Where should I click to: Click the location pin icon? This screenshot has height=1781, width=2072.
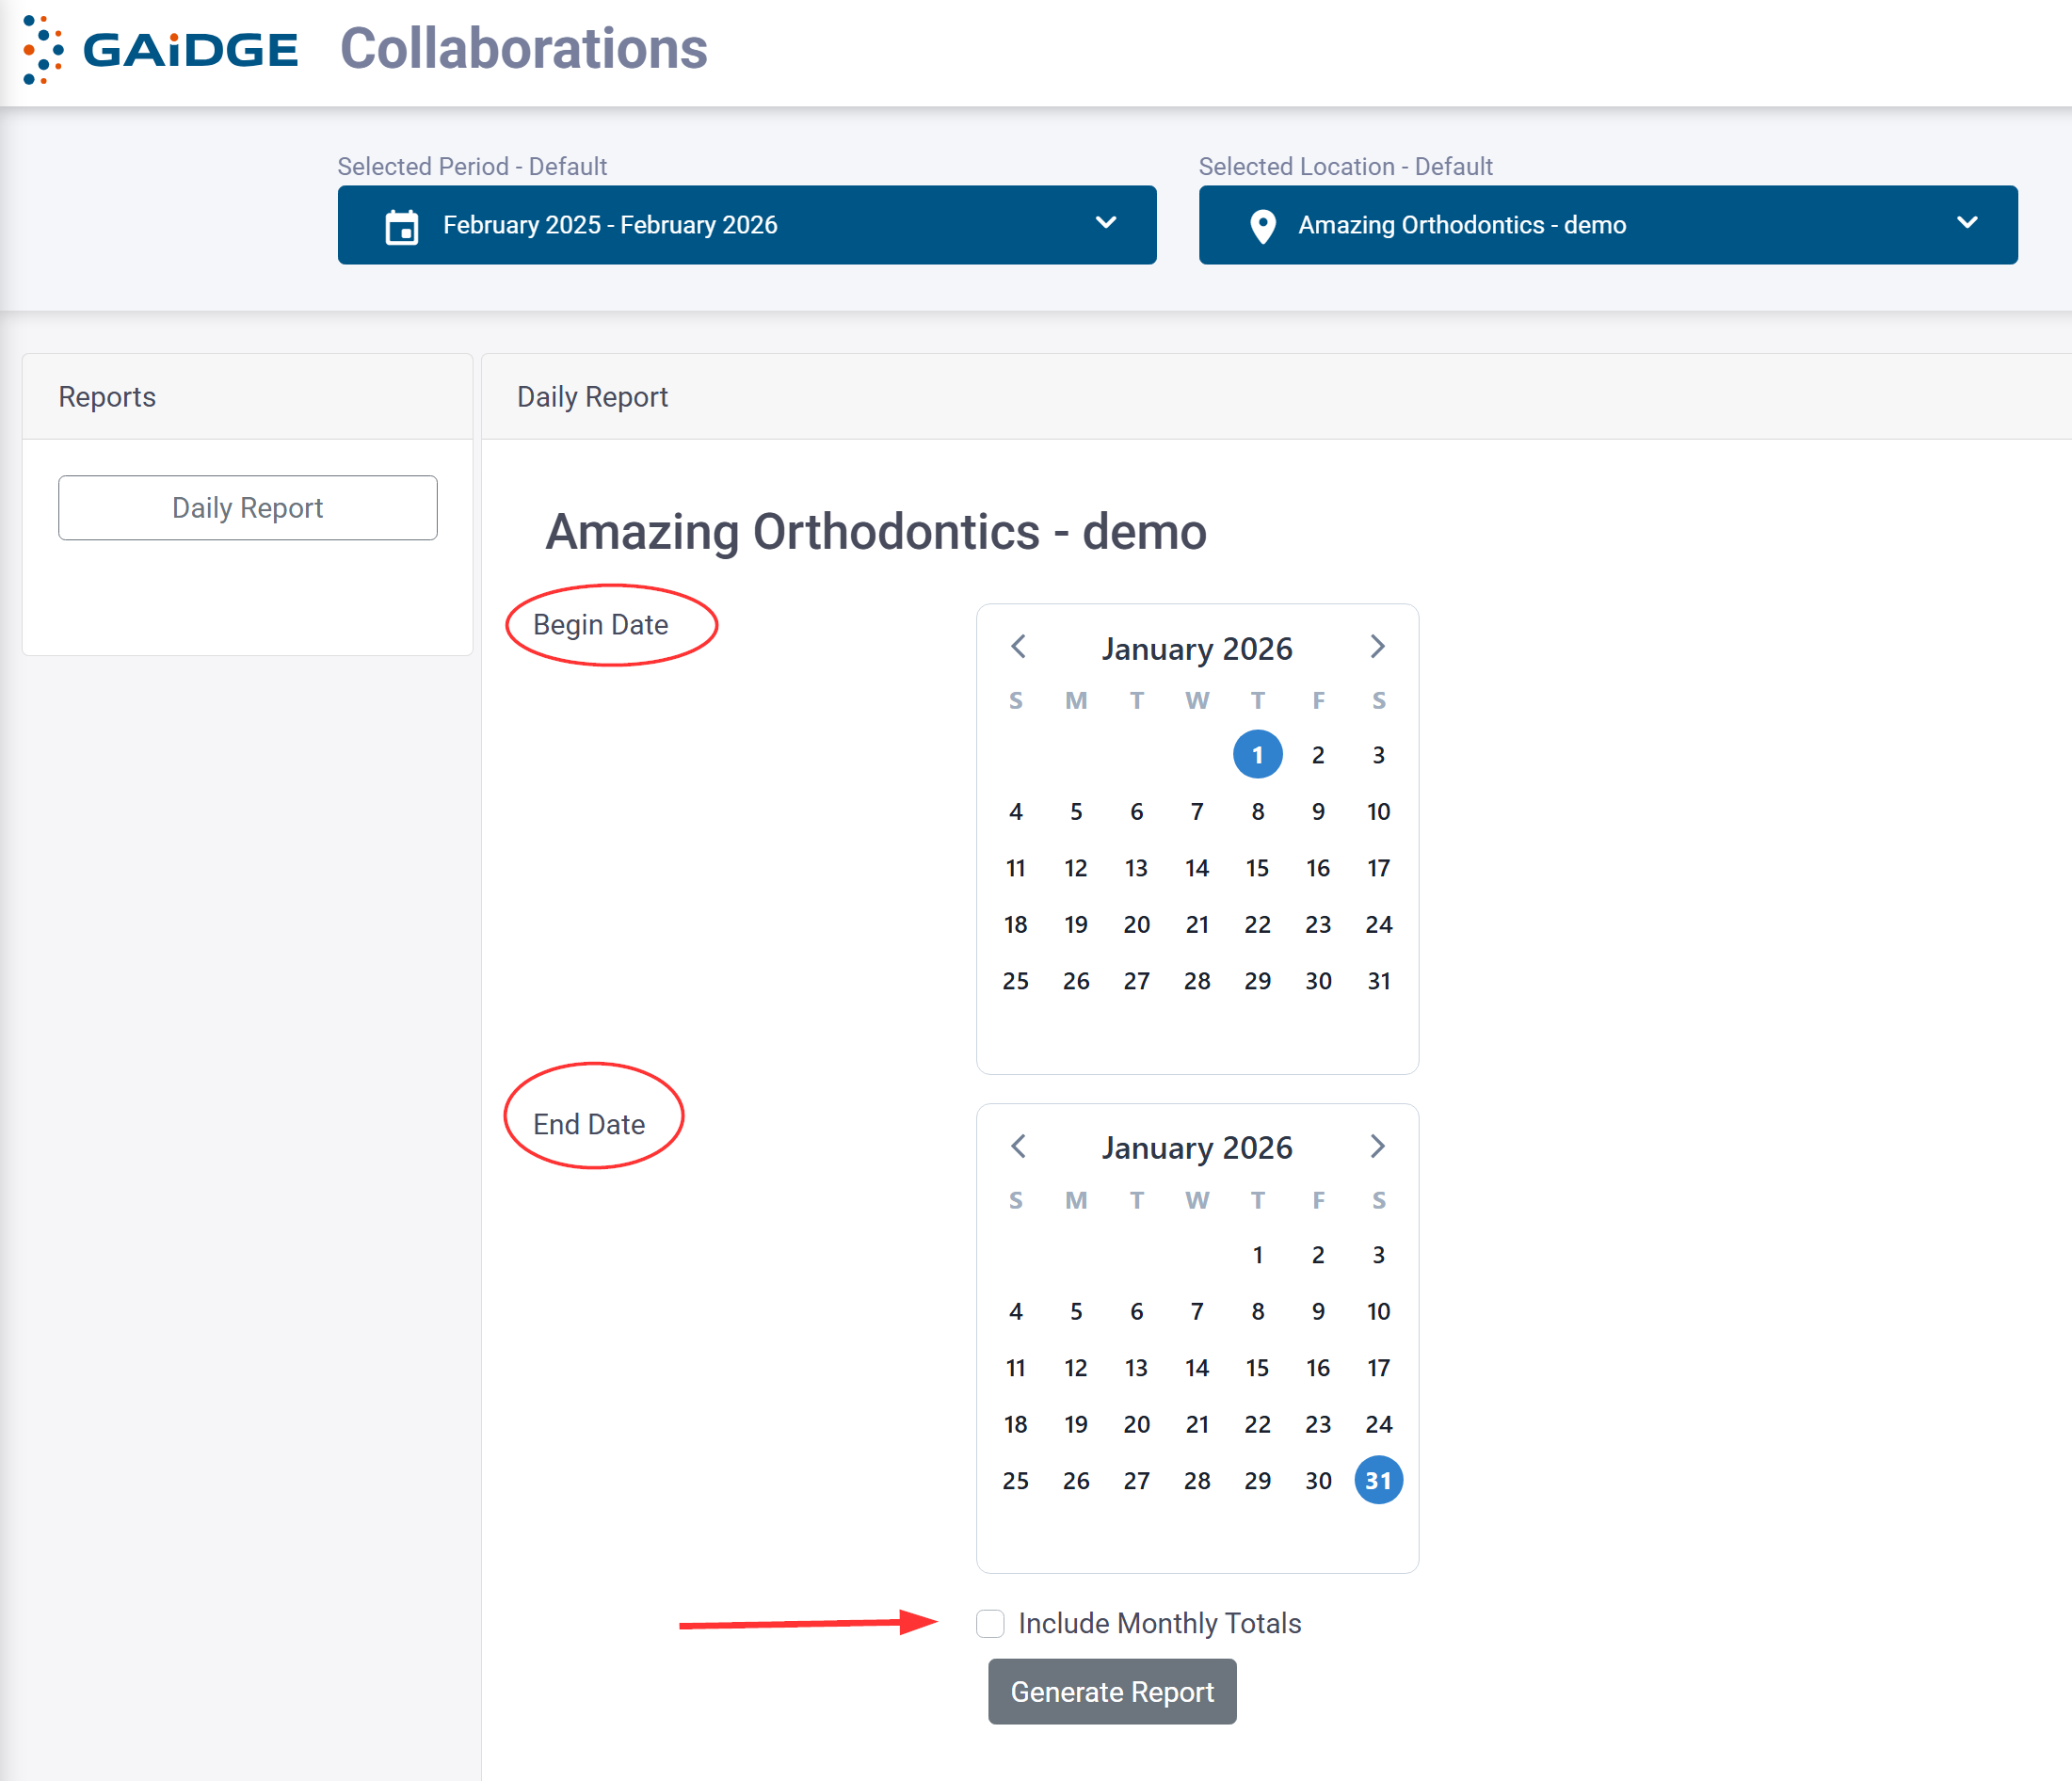(x=1263, y=226)
